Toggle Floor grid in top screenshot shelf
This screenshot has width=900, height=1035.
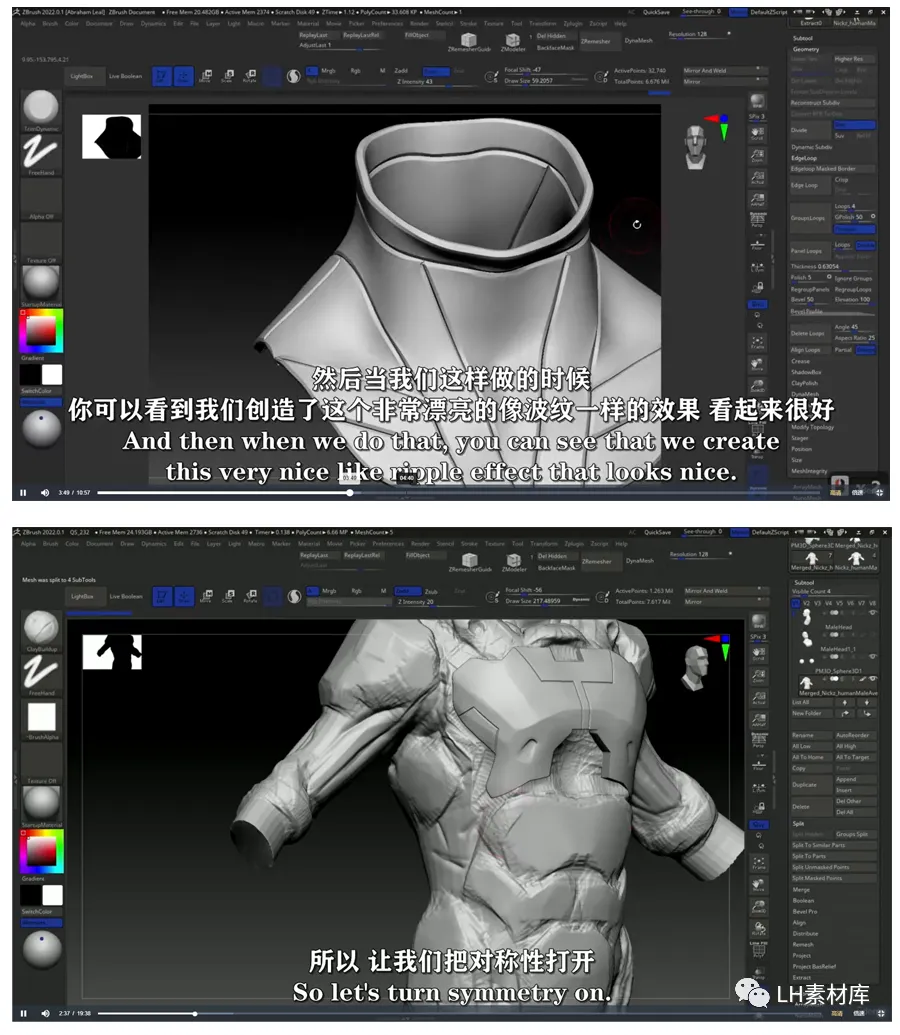pyautogui.click(x=757, y=245)
